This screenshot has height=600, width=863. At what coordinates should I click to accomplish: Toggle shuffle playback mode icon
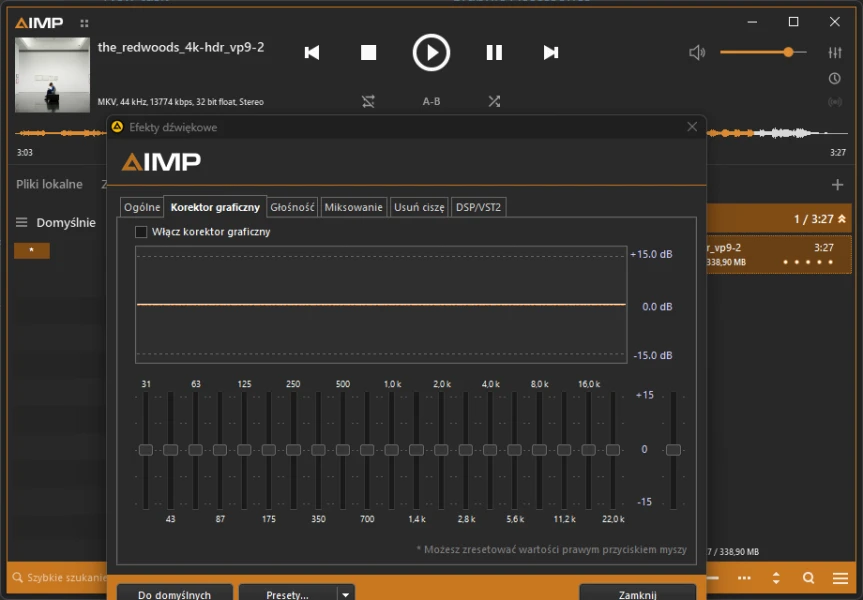494,101
